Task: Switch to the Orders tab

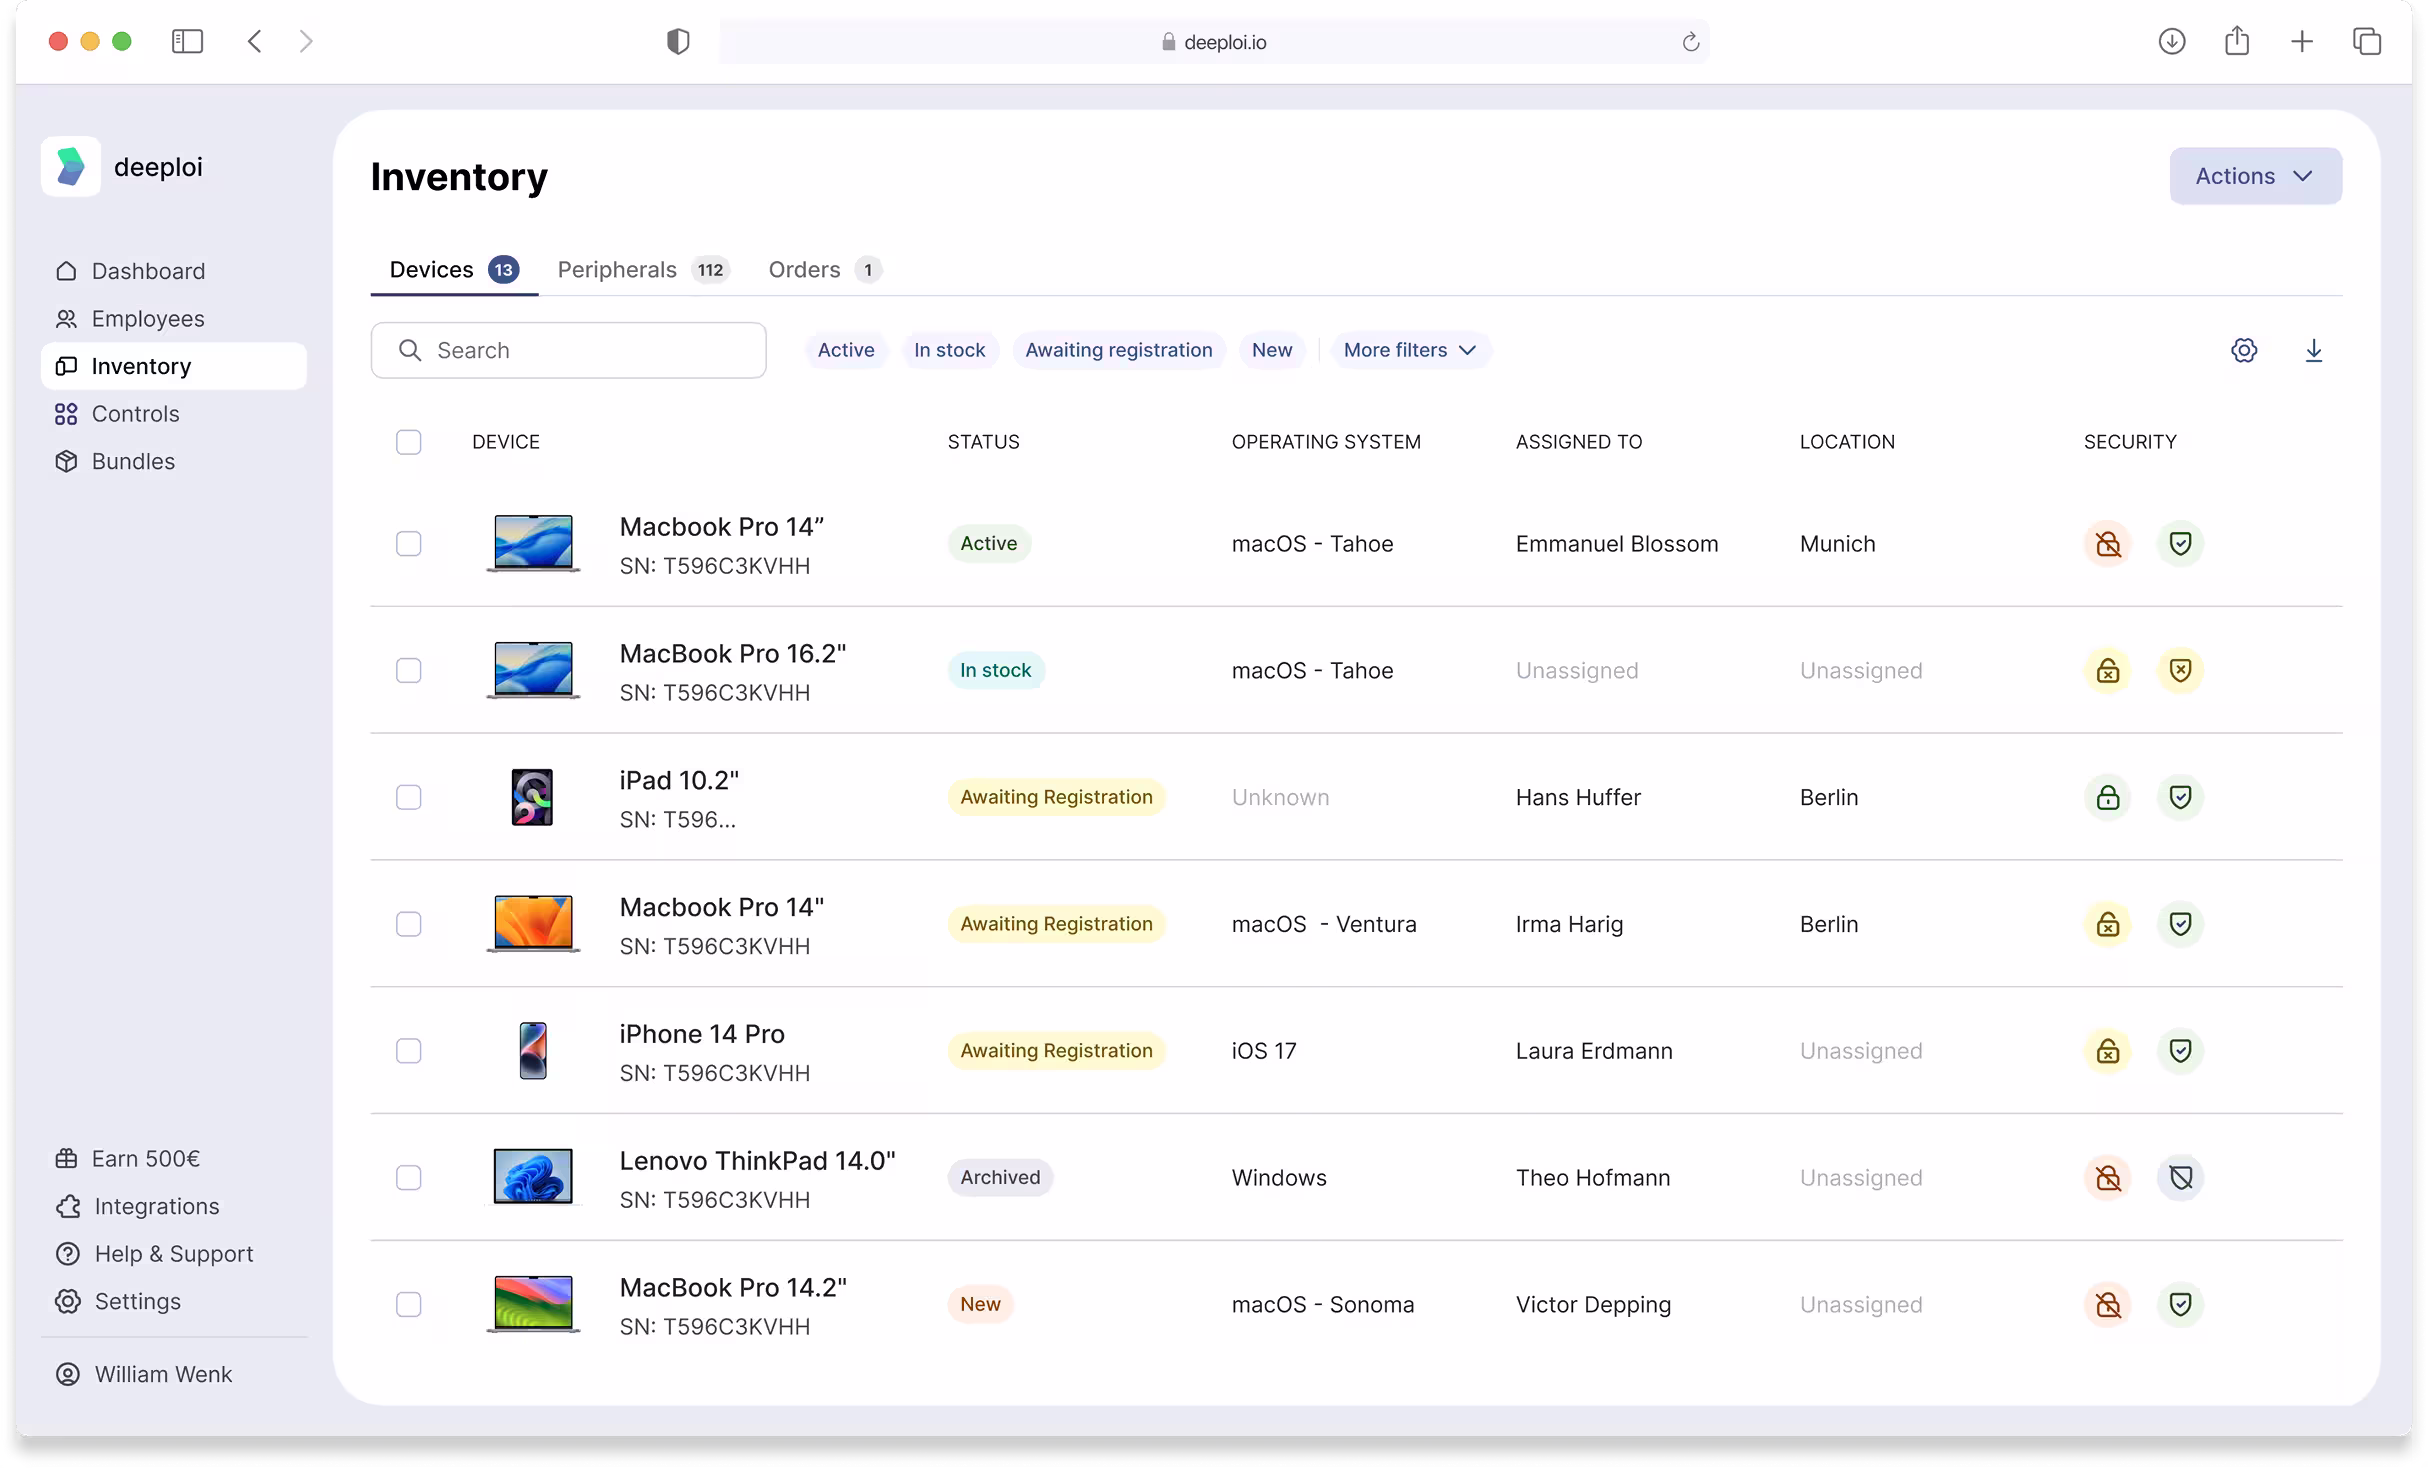Action: (x=824, y=270)
